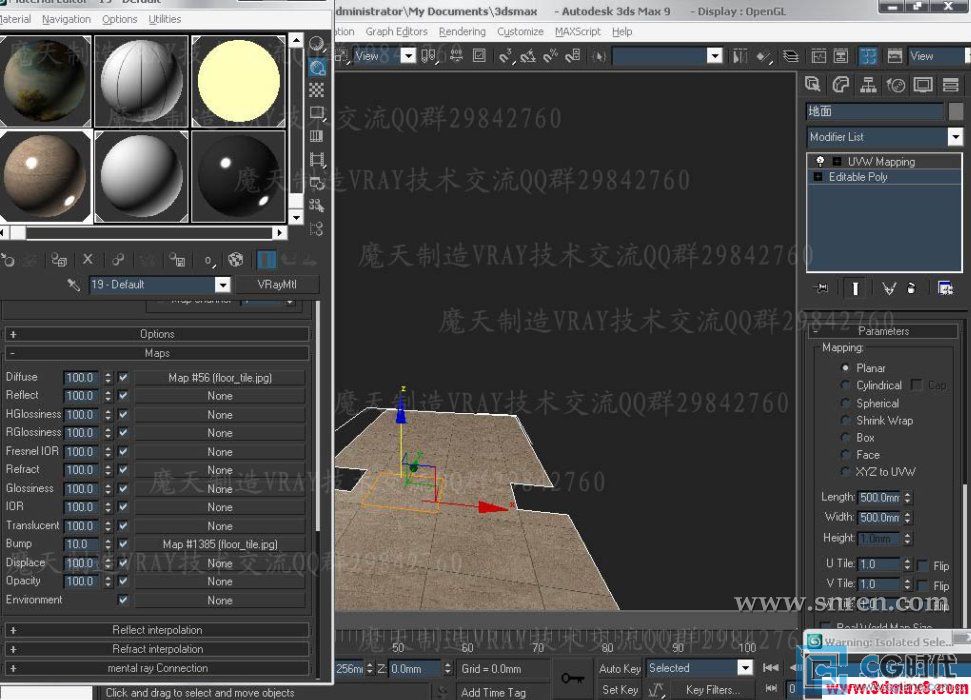Open the Curve Editor icon
Screen dimensions: 971x700
point(819,56)
